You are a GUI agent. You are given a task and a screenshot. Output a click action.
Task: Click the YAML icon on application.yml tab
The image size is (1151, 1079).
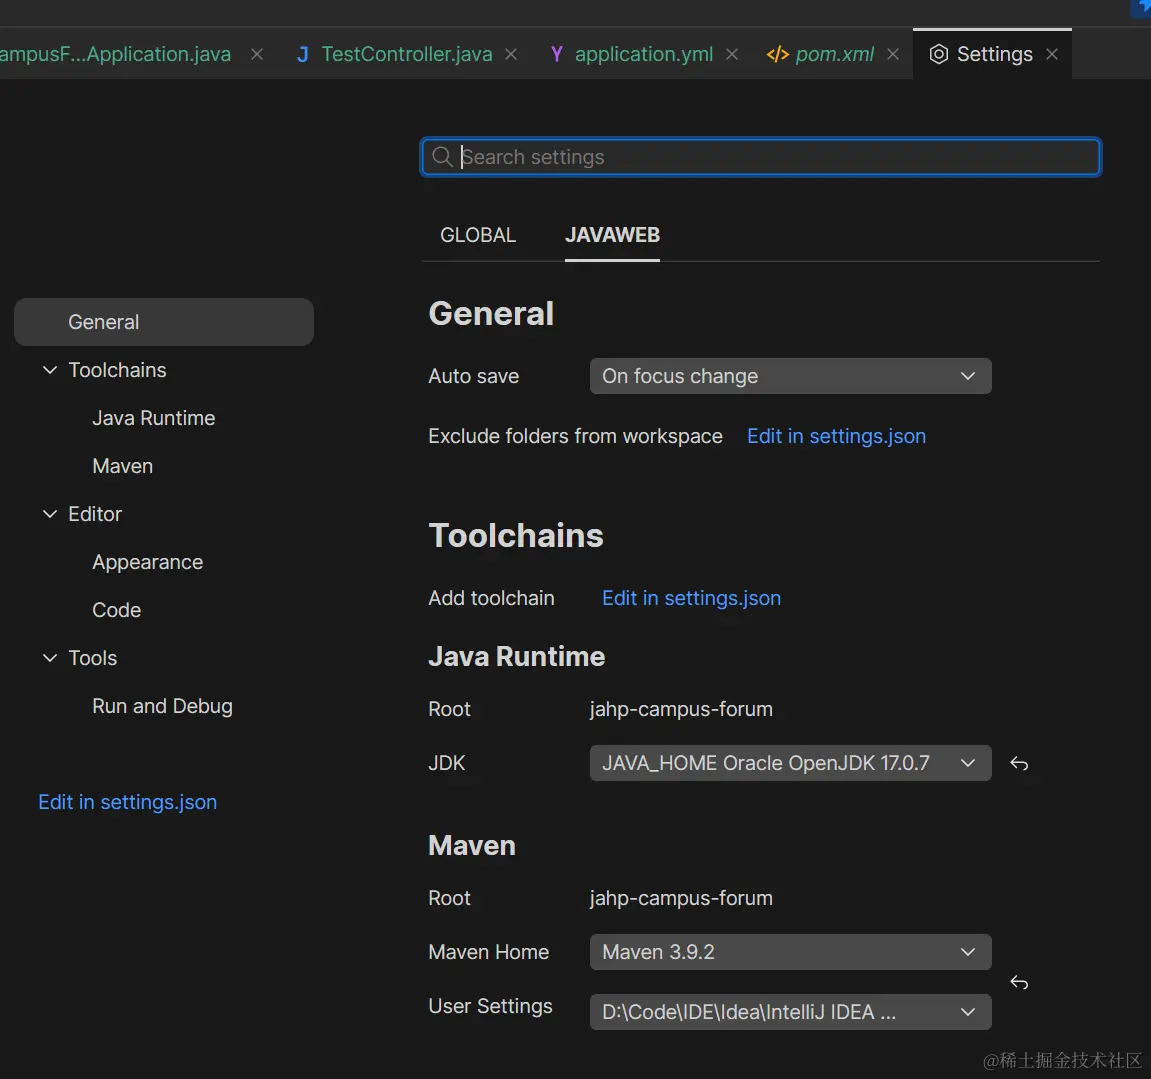click(x=556, y=55)
